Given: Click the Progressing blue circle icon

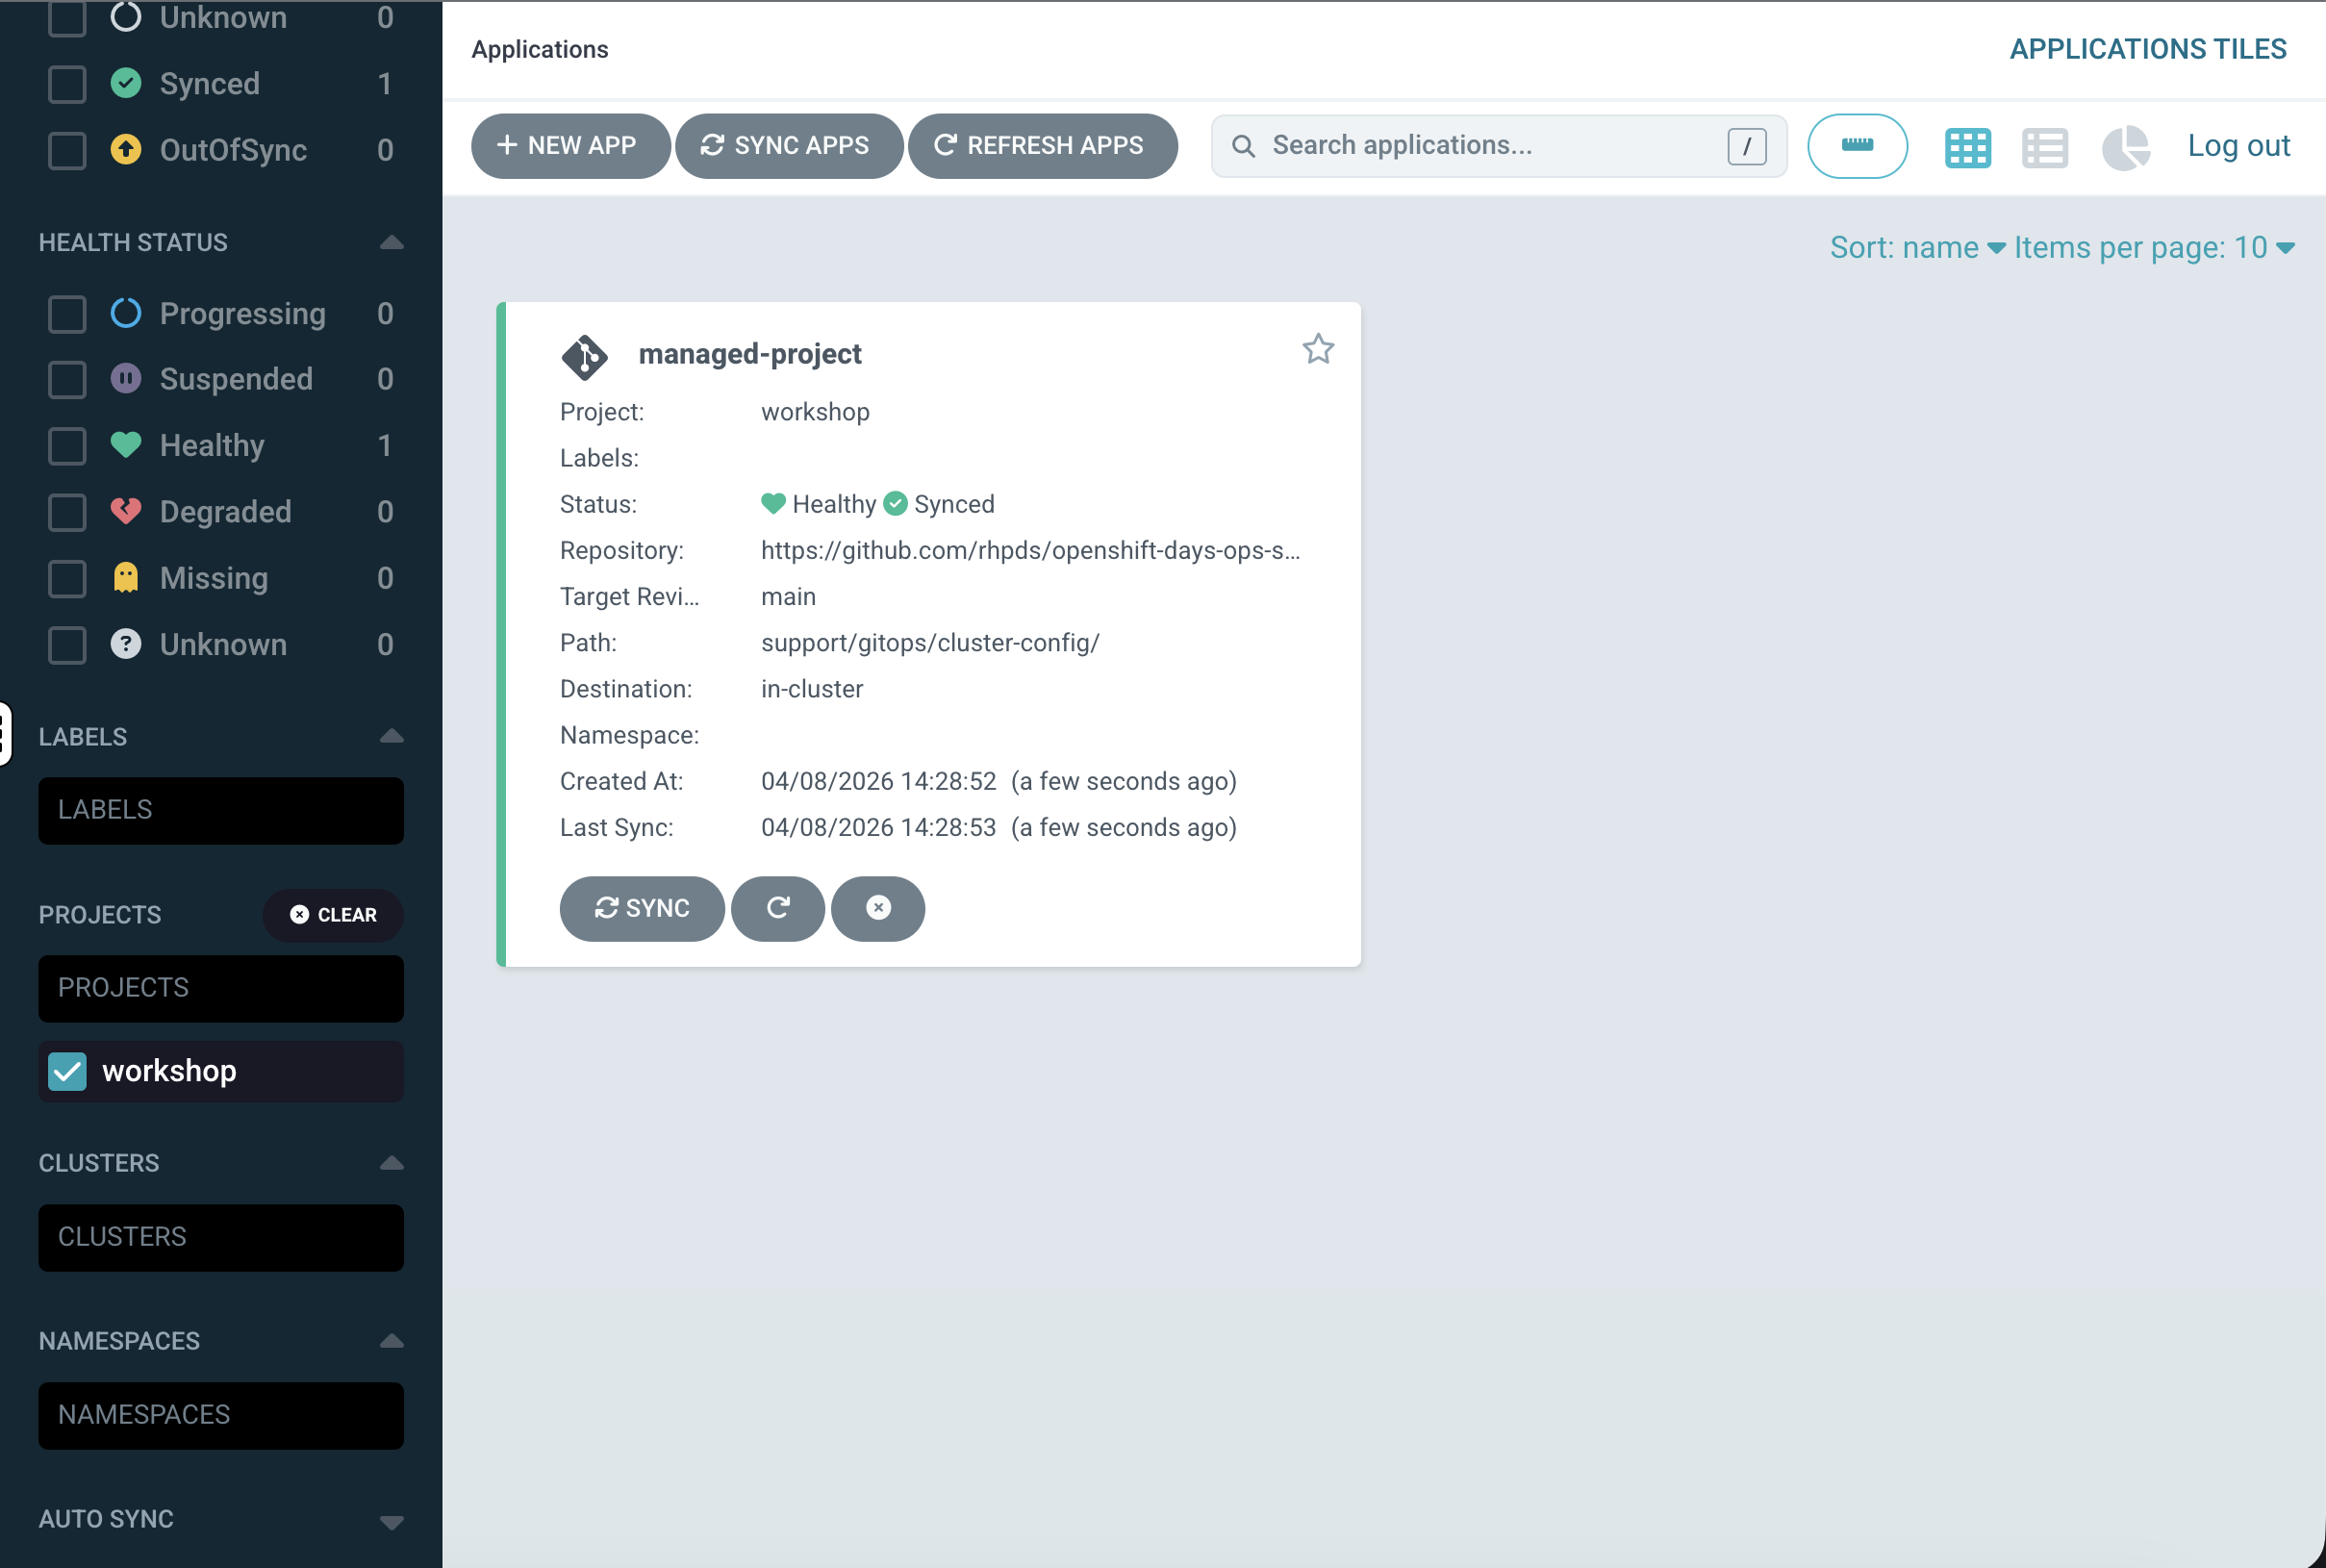Looking at the screenshot, I should [125, 313].
